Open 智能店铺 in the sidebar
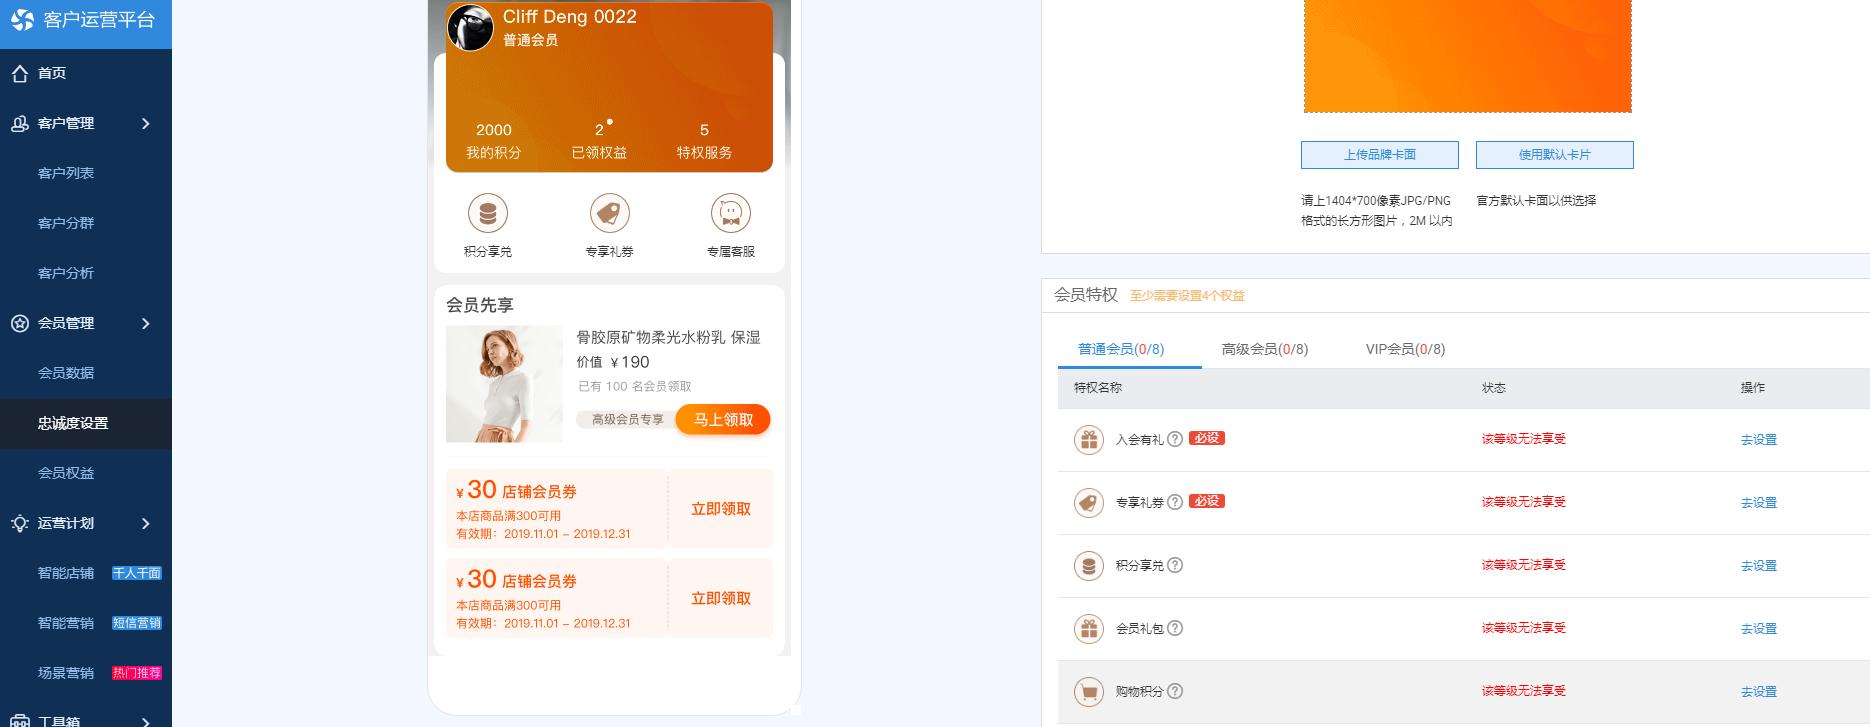This screenshot has height=727, width=1870. (x=66, y=573)
